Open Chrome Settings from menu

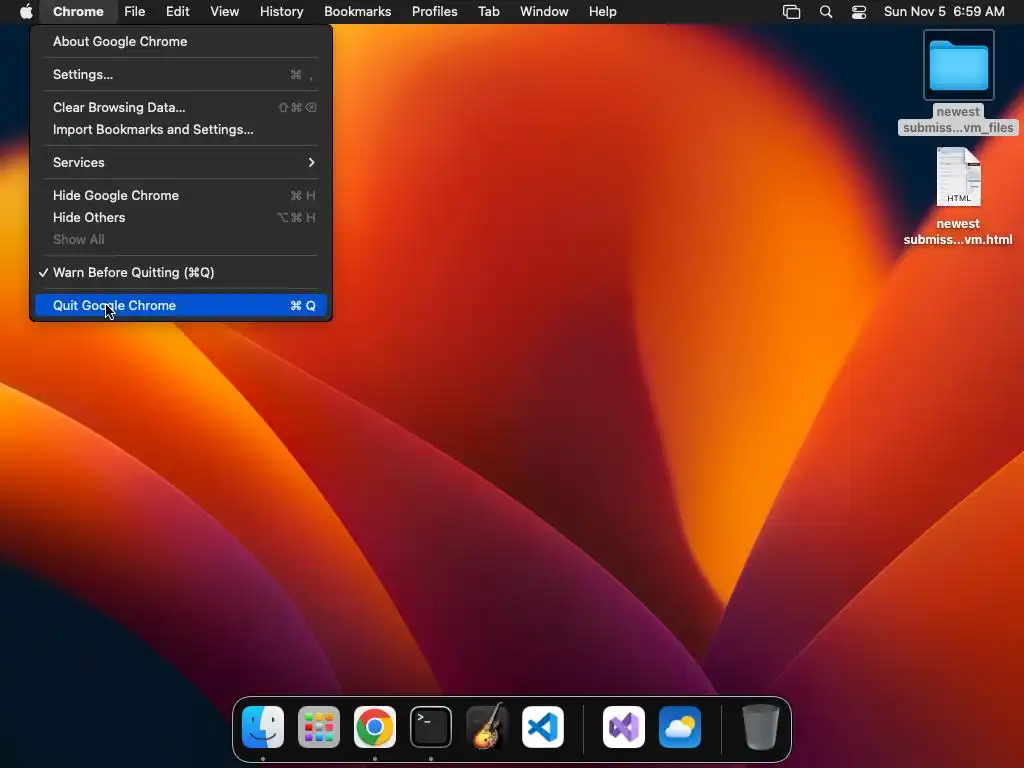(181, 74)
